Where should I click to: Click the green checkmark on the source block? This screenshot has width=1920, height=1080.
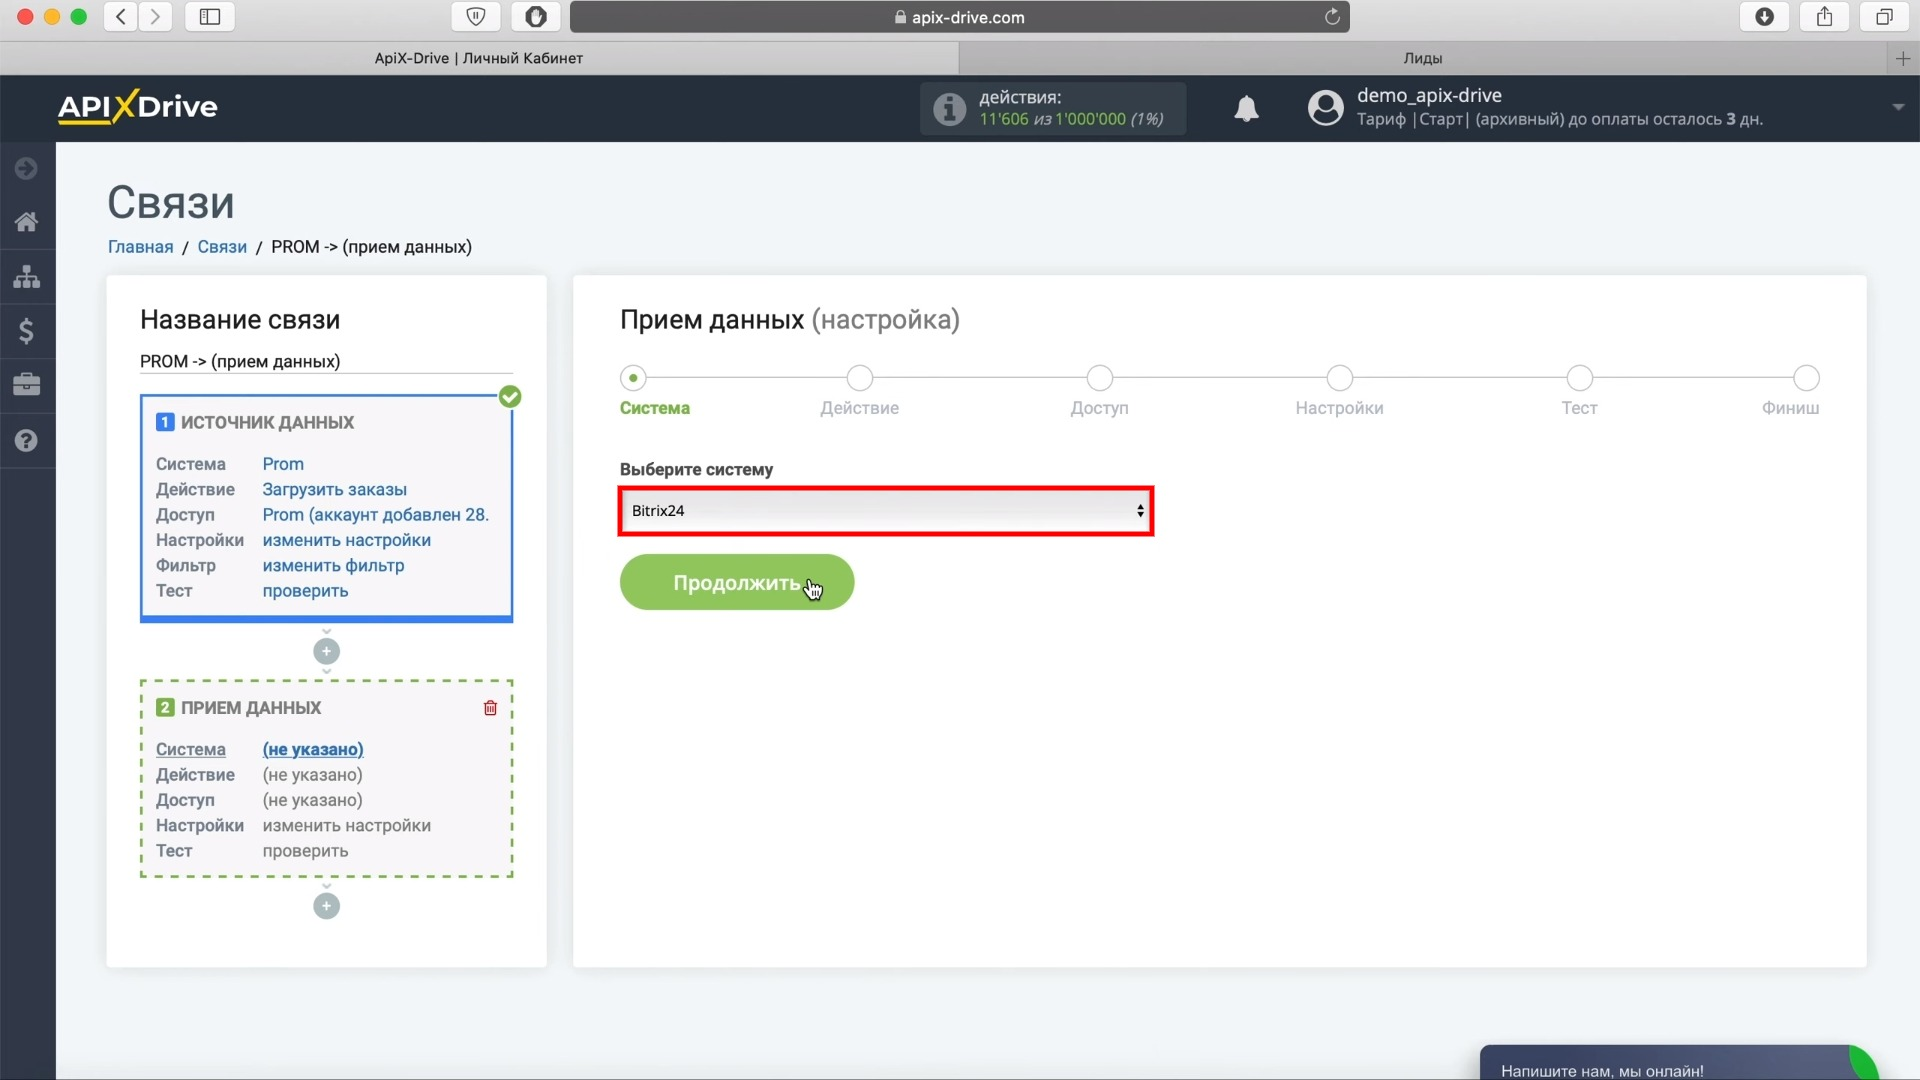[510, 397]
